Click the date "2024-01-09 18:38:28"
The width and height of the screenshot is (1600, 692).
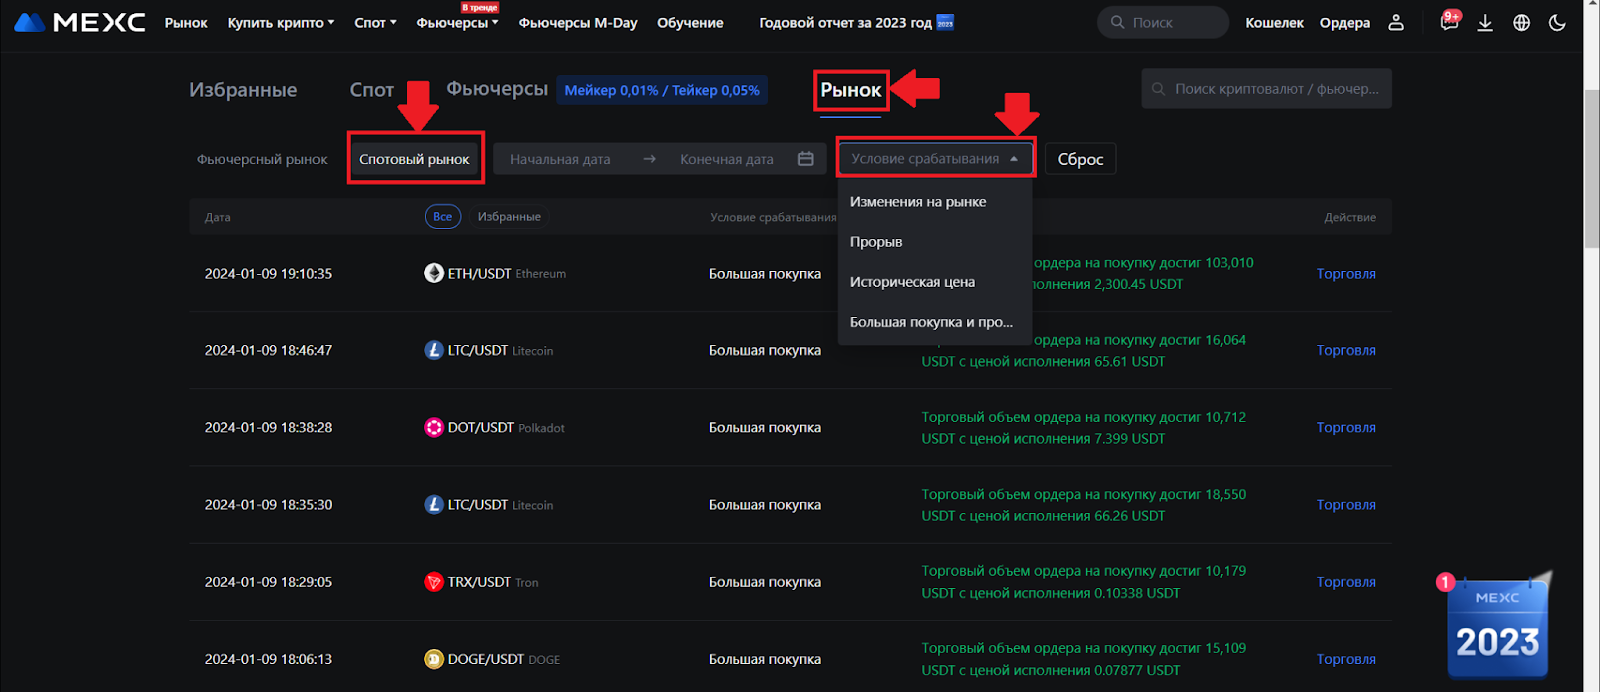pyautogui.click(x=268, y=427)
